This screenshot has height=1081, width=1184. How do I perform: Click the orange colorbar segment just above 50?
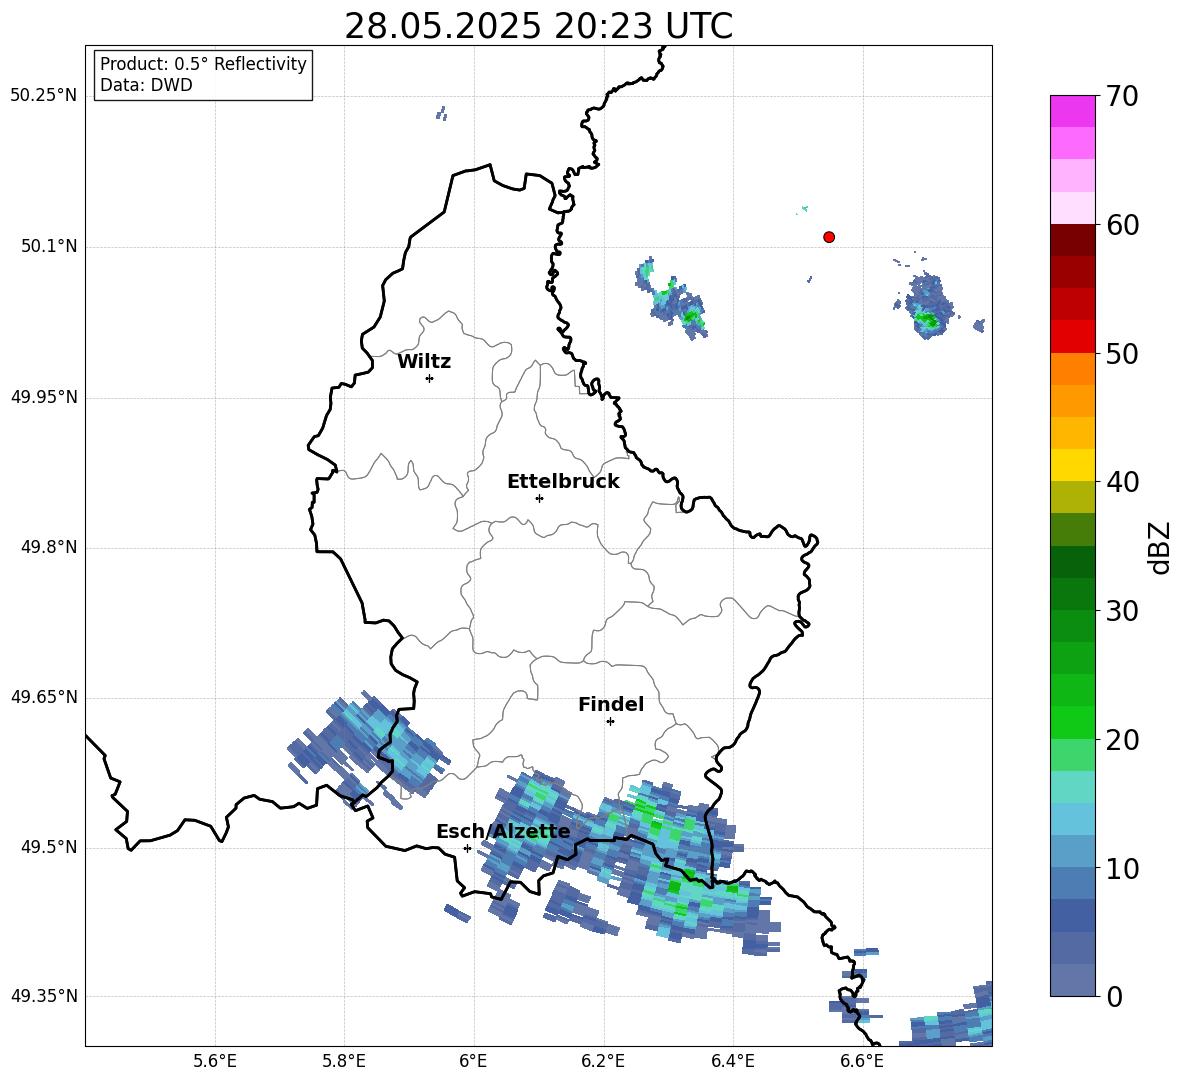(1072, 368)
